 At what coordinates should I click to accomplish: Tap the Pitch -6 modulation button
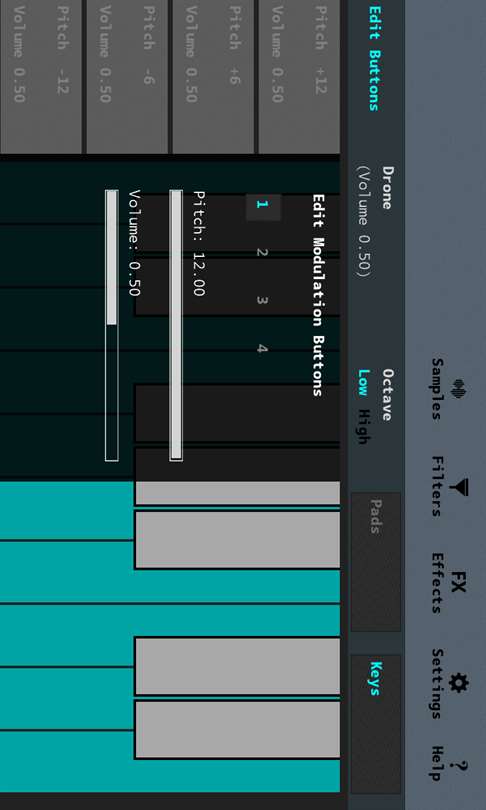pos(126,76)
